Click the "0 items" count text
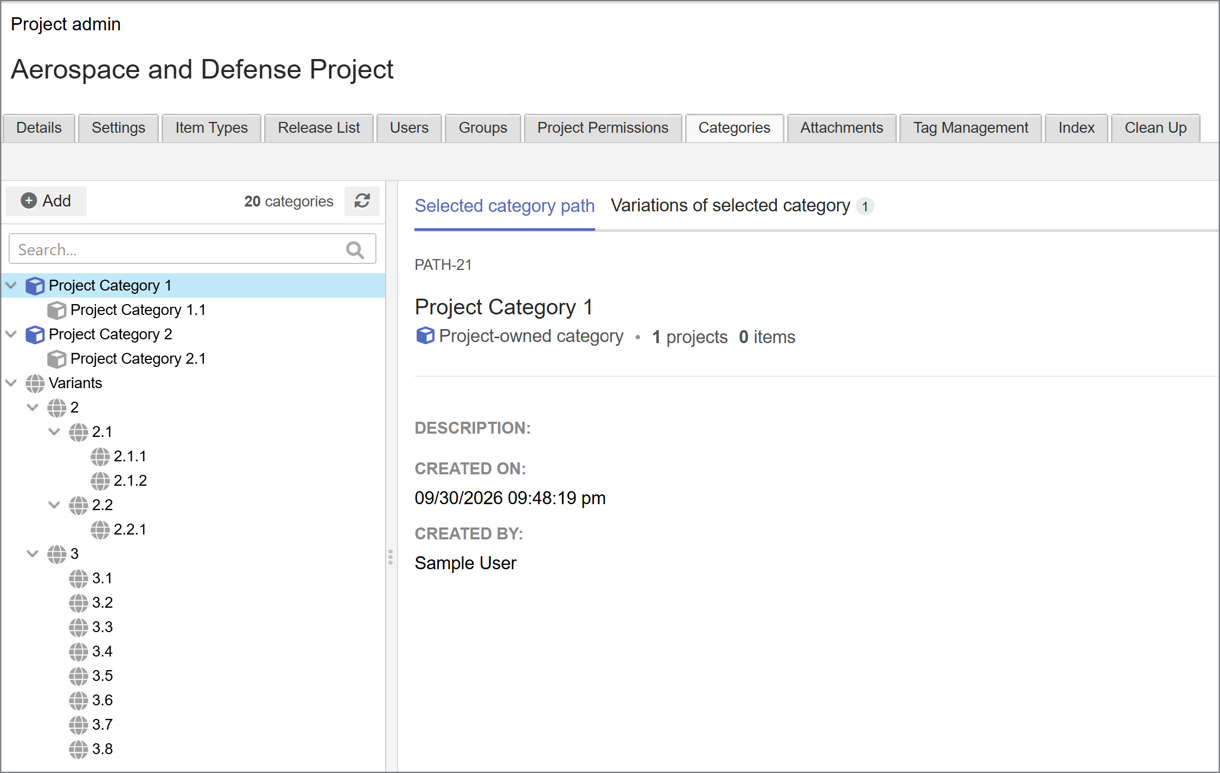This screenshot has height=773, width=1220. (767, 337)
